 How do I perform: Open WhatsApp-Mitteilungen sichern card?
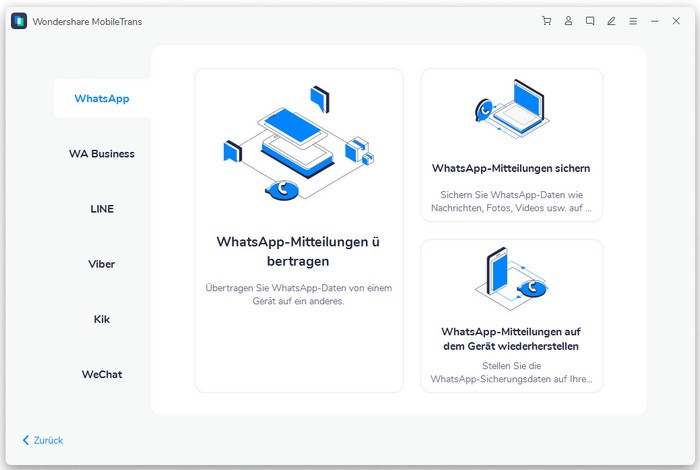point(512,145)
